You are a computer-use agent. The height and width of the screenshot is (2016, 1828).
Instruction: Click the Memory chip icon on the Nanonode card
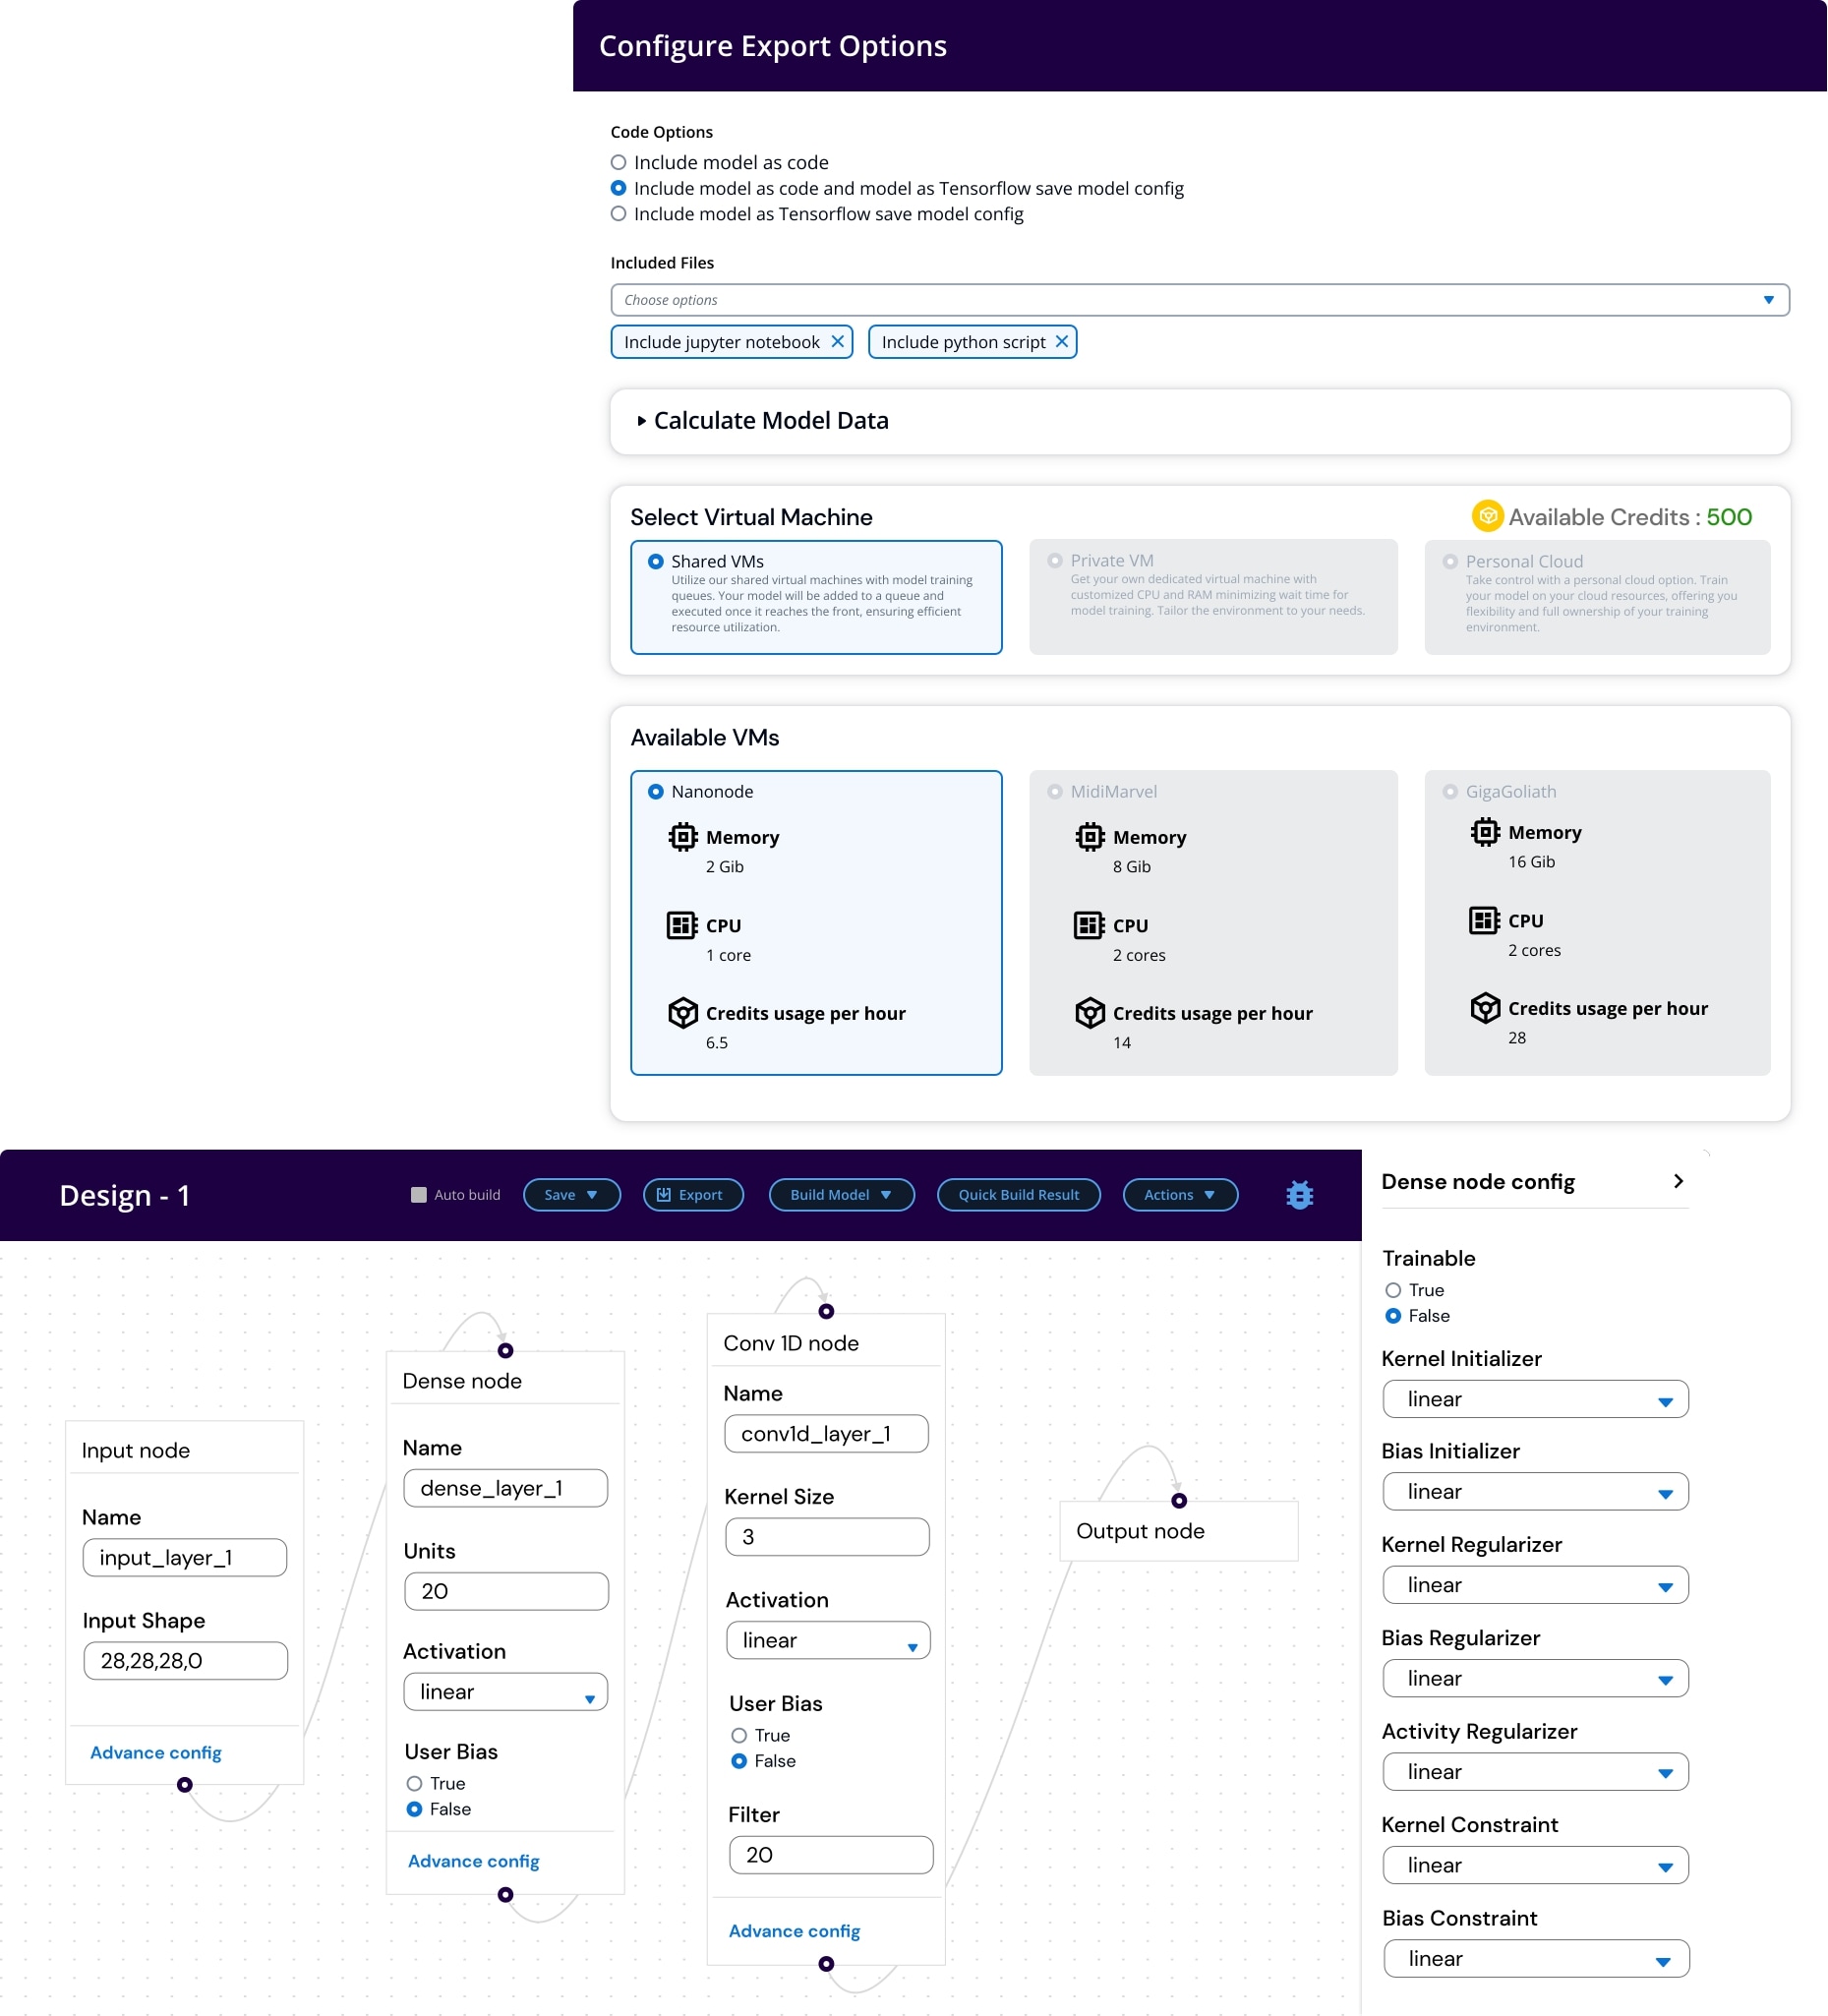pos(682,837)
